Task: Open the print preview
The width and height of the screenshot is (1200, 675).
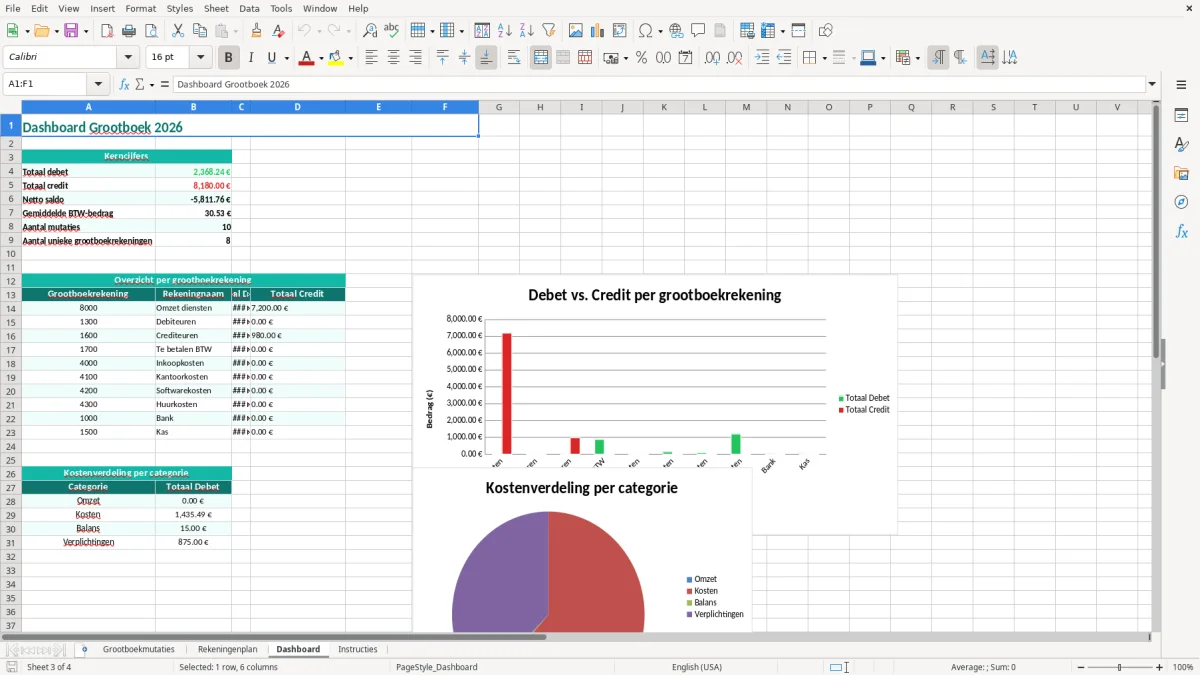Action: (151, 31)
